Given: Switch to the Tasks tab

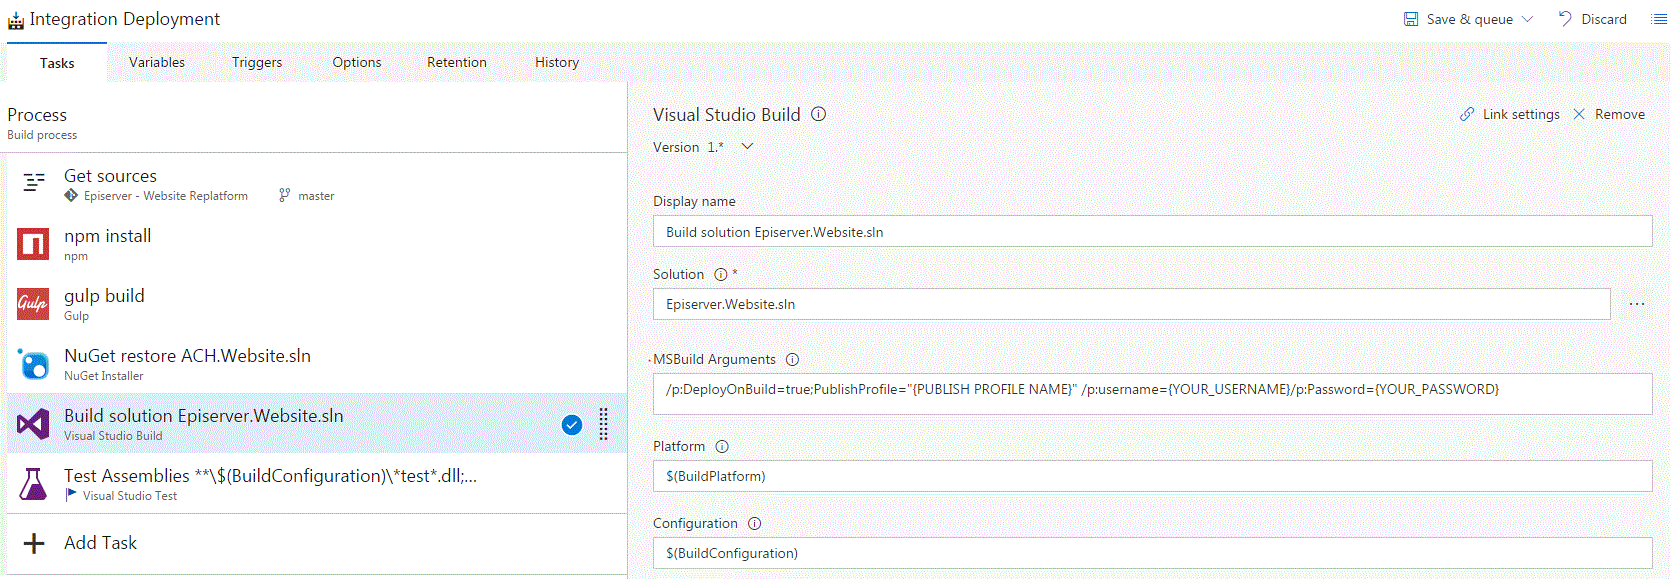Looking at the screenshot, I should point(57,63).
